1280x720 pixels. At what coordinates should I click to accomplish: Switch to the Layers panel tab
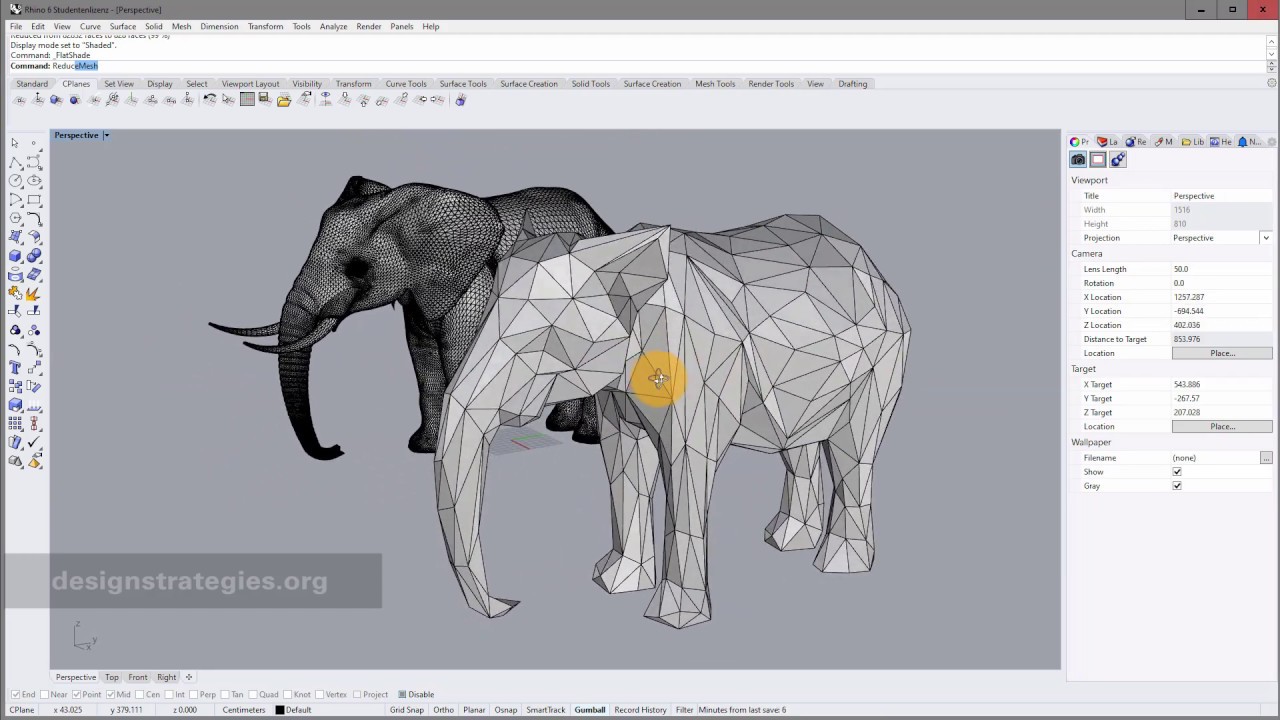click(x=1107, y=142)
